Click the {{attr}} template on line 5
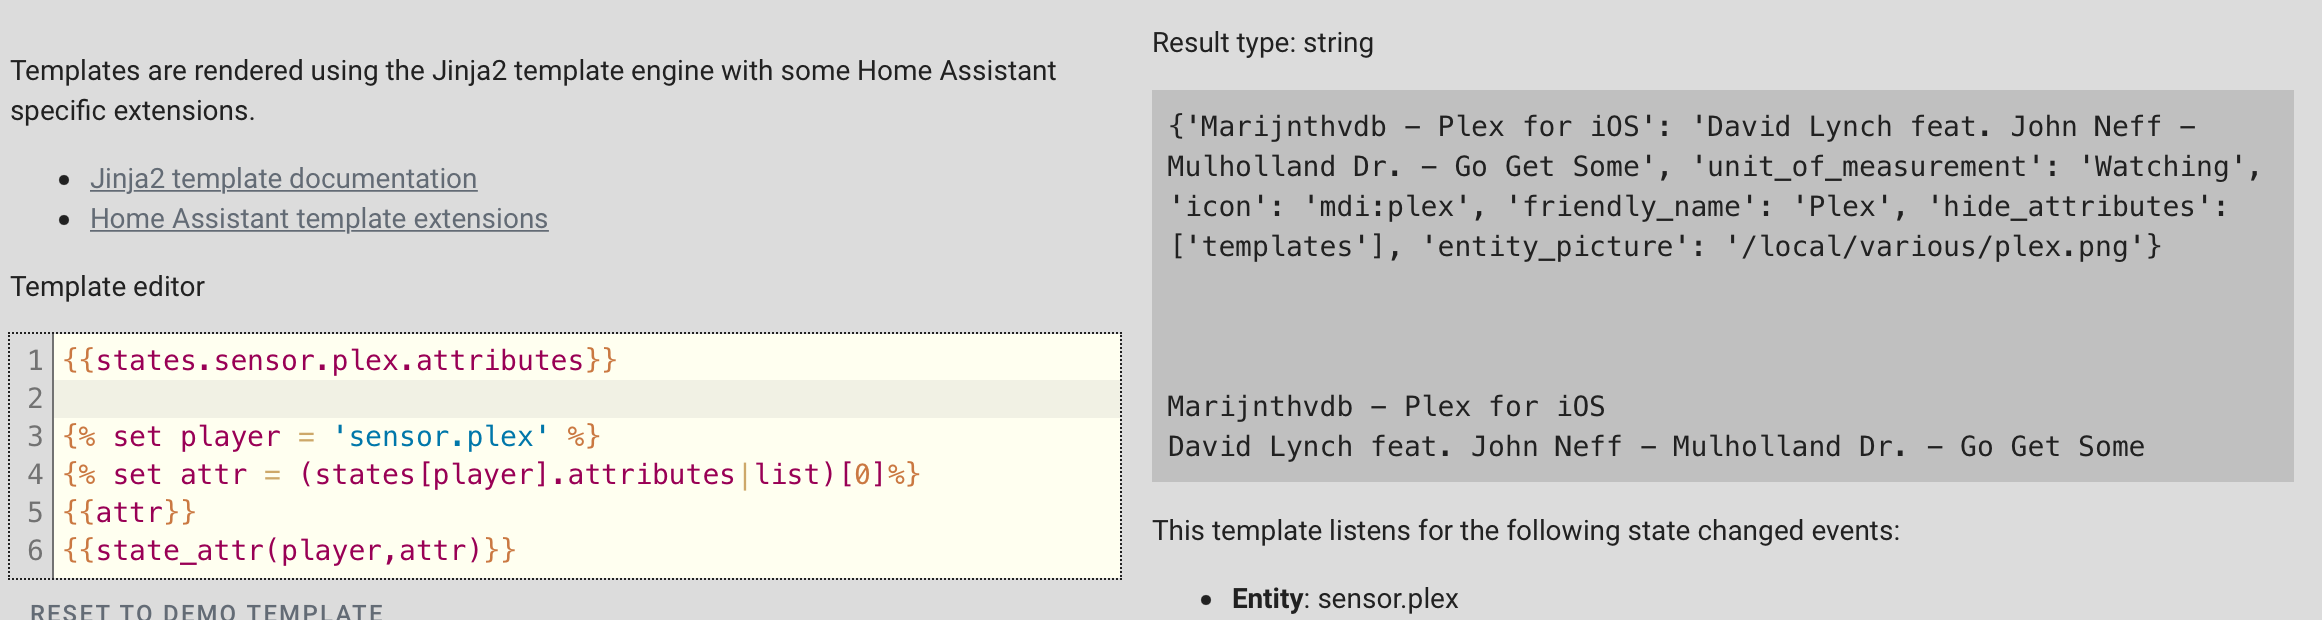 (x=128, y=511)
